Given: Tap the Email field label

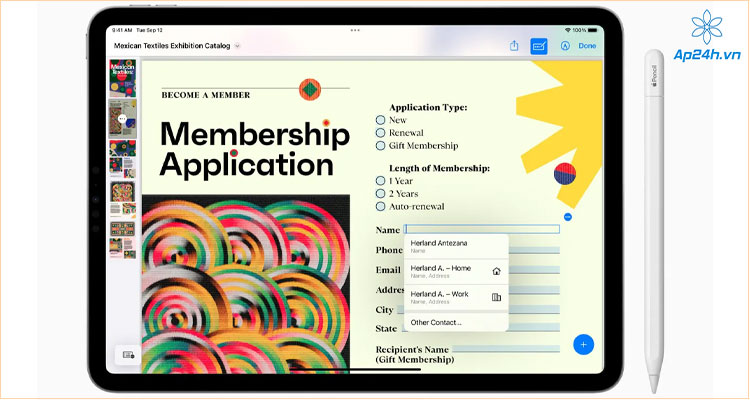Looking at the screenshot, I should 388,270.
